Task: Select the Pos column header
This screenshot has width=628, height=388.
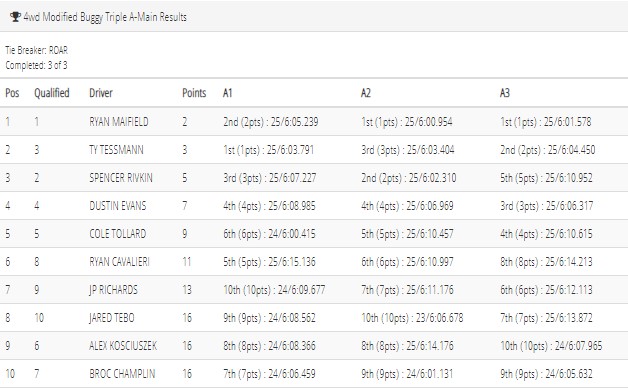Action: tap(12, 93)
